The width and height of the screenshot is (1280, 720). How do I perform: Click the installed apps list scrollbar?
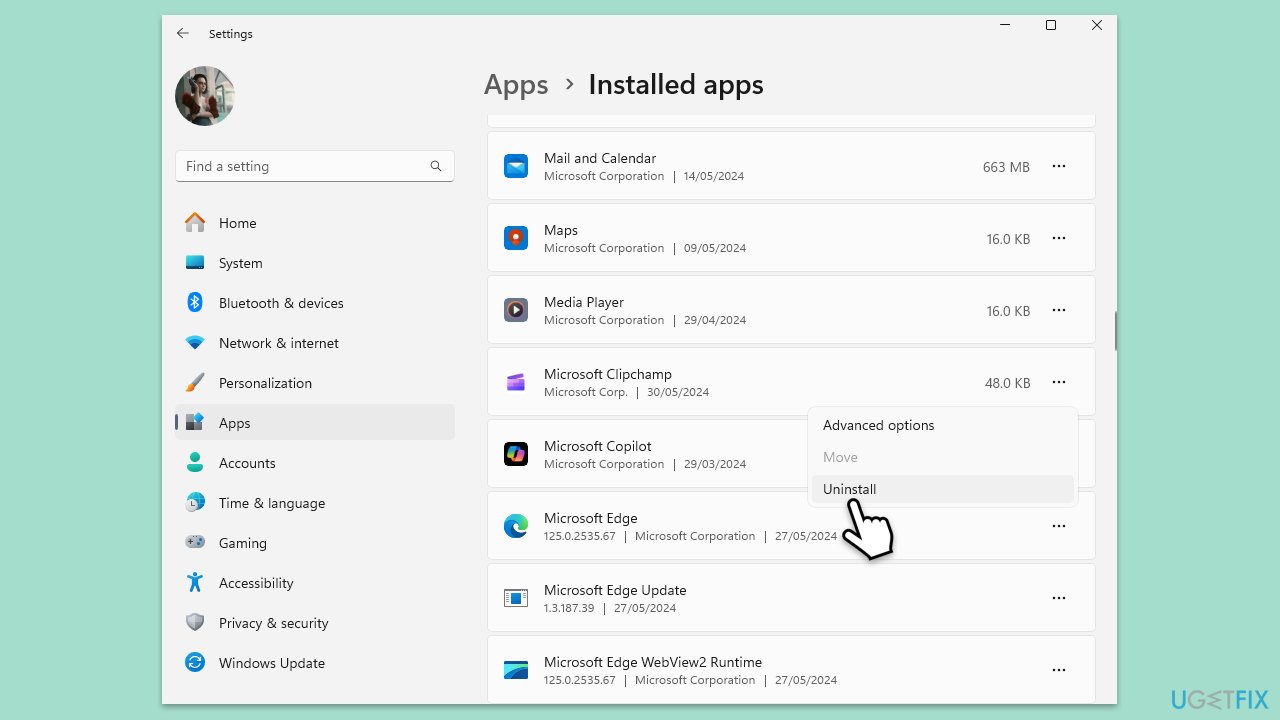pyautogui.click(x=1115, y=331)
